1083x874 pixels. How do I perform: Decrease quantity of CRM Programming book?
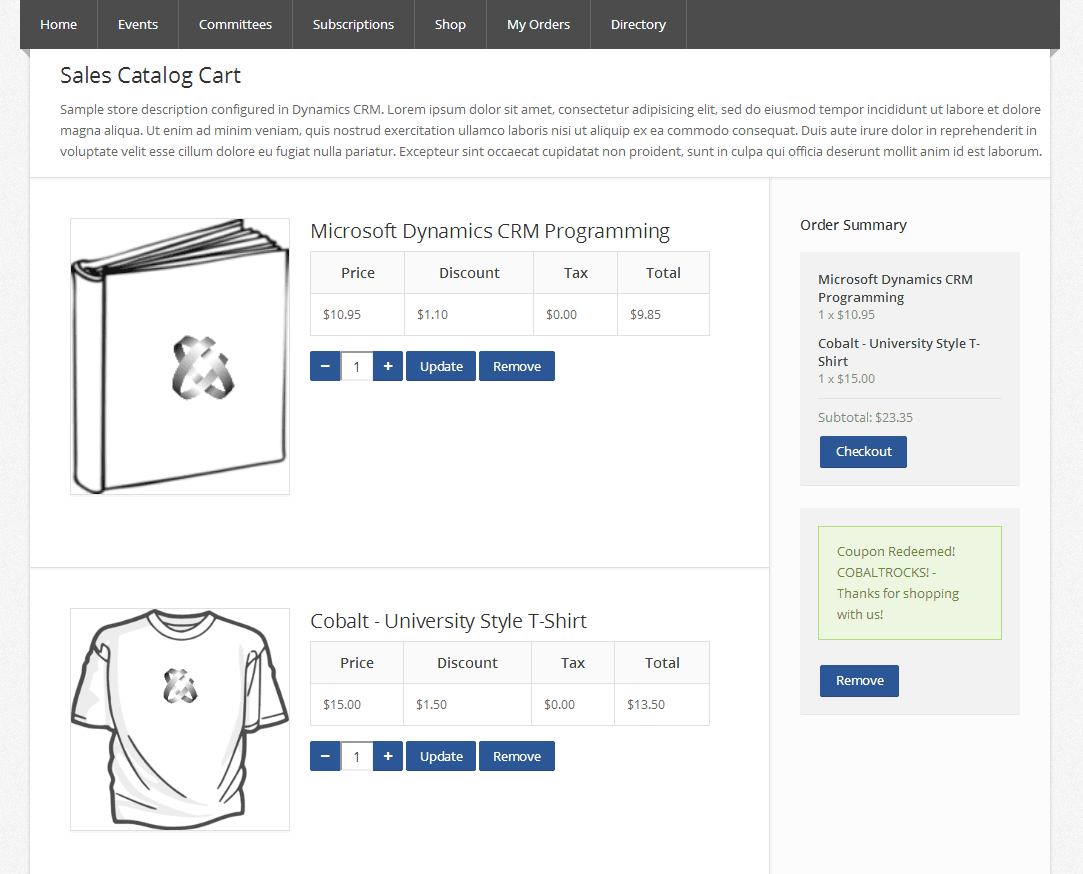325,366
